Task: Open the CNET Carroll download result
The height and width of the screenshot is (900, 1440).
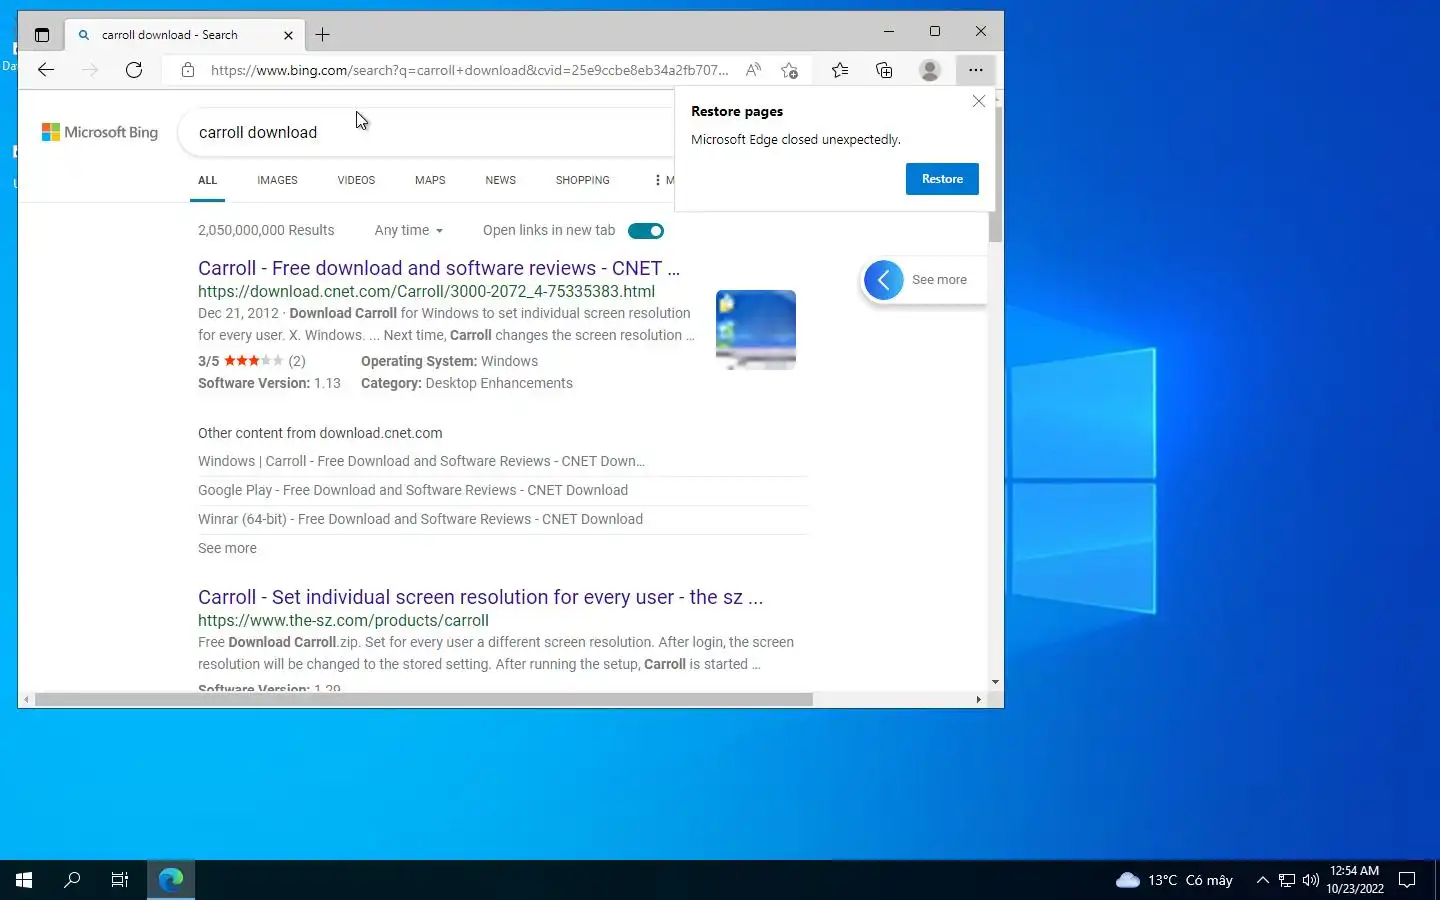Action: (438, 268)
